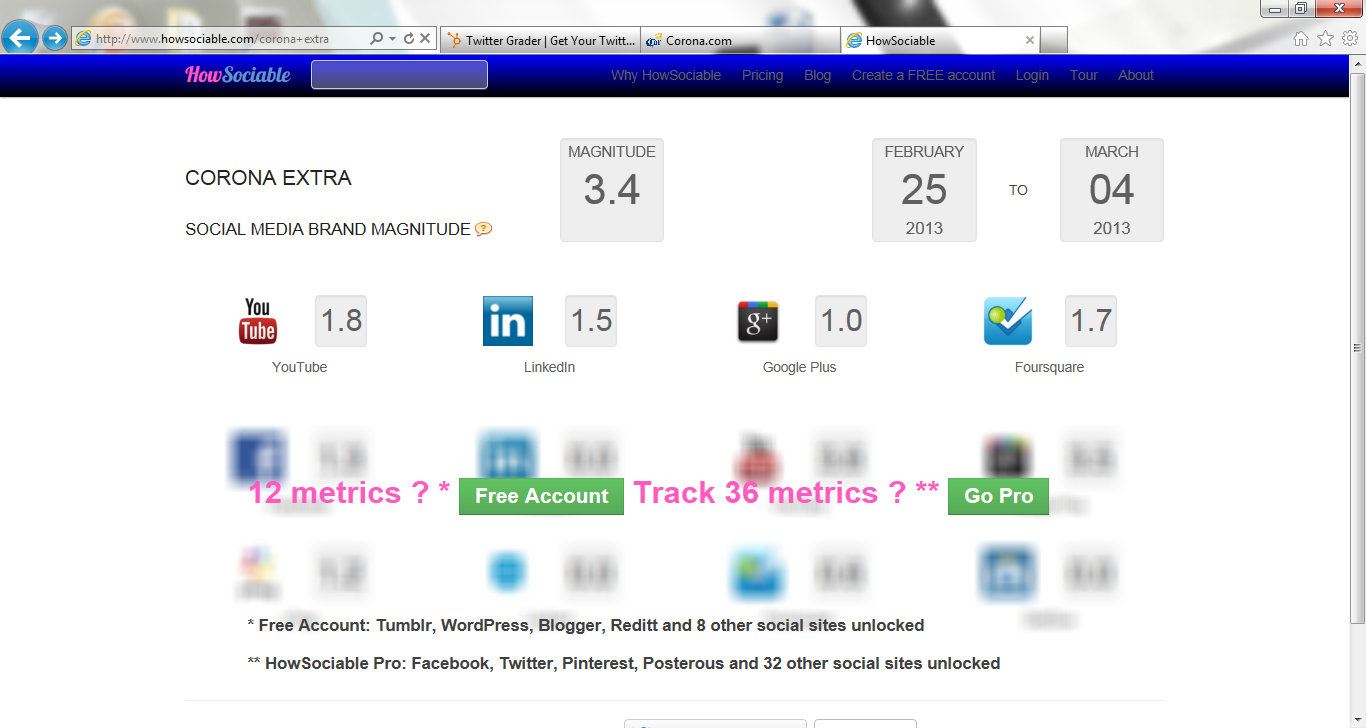
Task: Click the green Free Account button
Action: [x=541, y=496]
